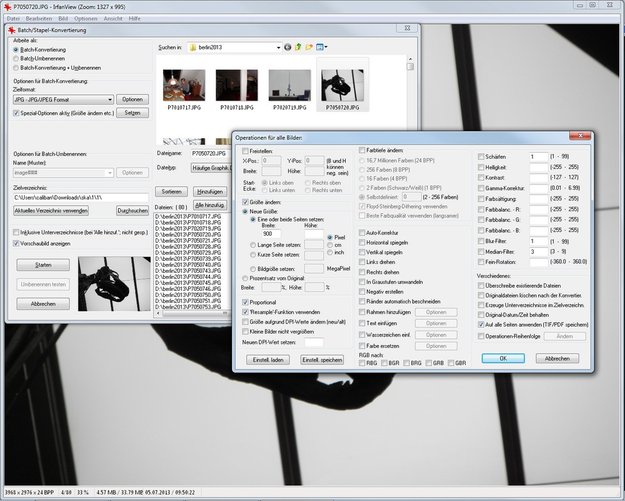Image resolution: width=625 pixels, height=501 pixels.
Task: Click the Starten button
Action: [43, 265]
